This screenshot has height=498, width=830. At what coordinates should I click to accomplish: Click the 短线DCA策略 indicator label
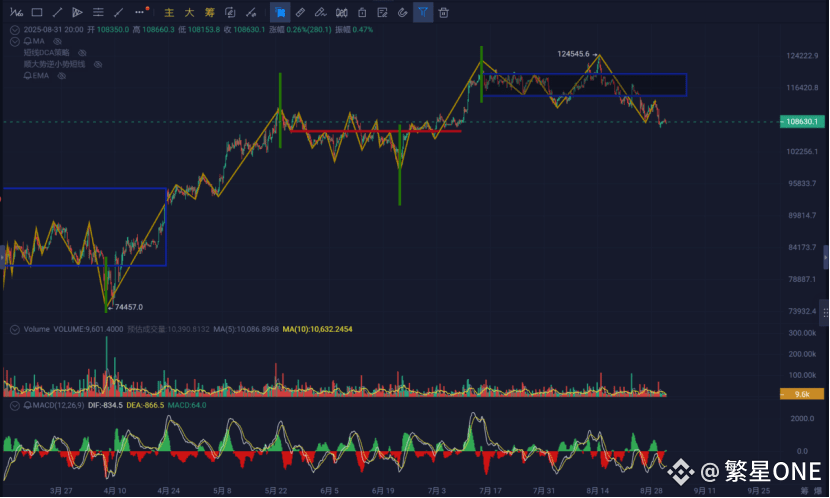[47, 53]
